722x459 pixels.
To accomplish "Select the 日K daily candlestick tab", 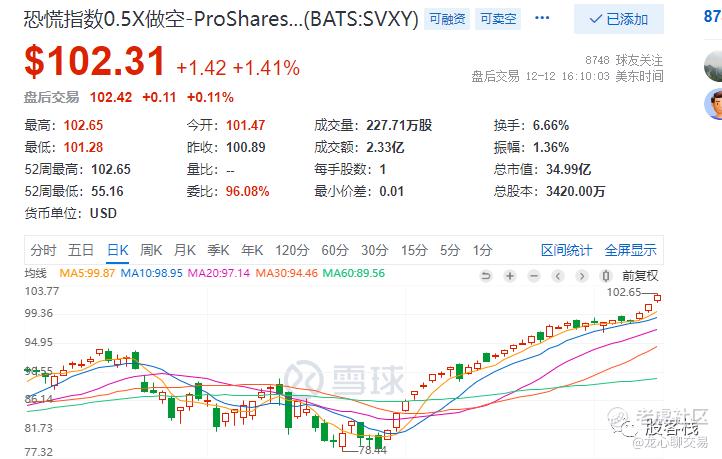I will pyautogui.click(x=117, y=250).
